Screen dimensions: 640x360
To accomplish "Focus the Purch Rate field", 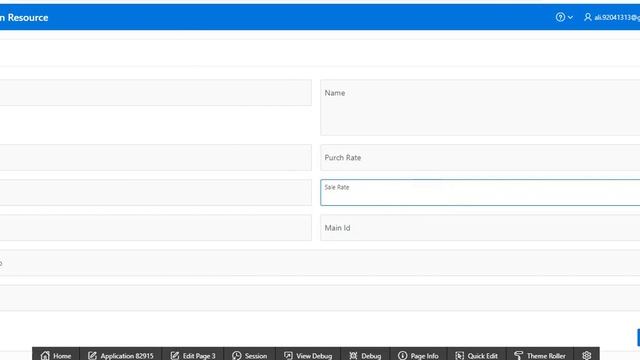I will click(x=480, y=158).
